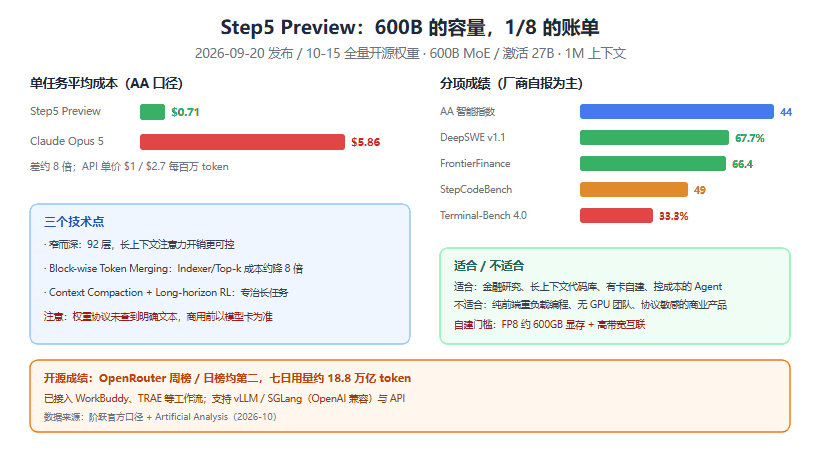Screen dimensions: 820x470
Task: Click the orange heading starting '开源成绩：OpenRouter 周榜'
Action: 227,378
